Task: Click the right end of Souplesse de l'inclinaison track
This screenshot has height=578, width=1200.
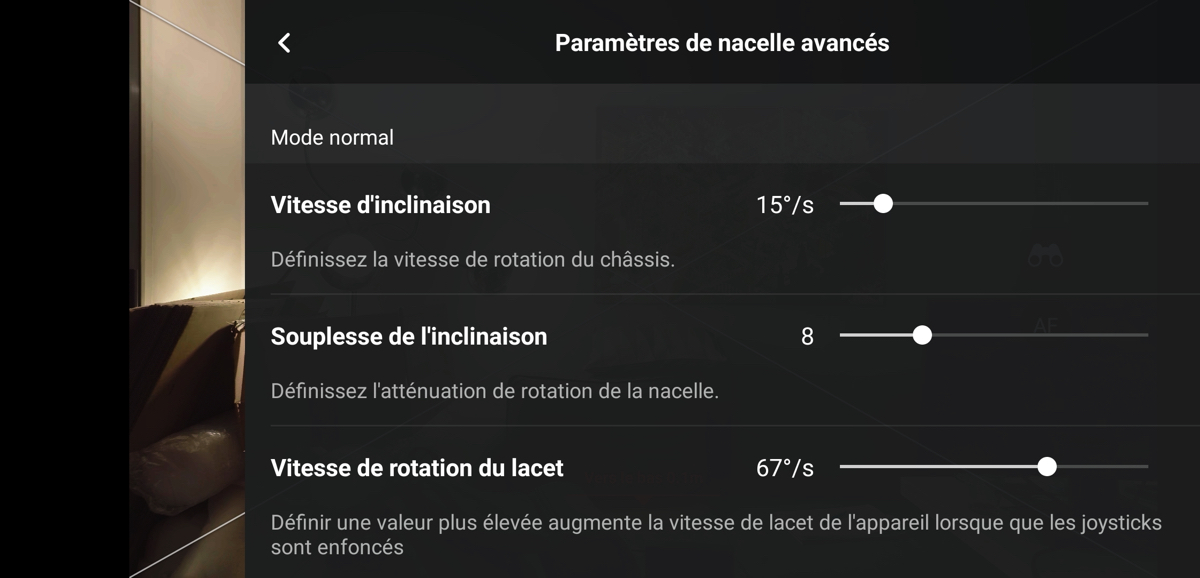Action: tap(1146, 336)
